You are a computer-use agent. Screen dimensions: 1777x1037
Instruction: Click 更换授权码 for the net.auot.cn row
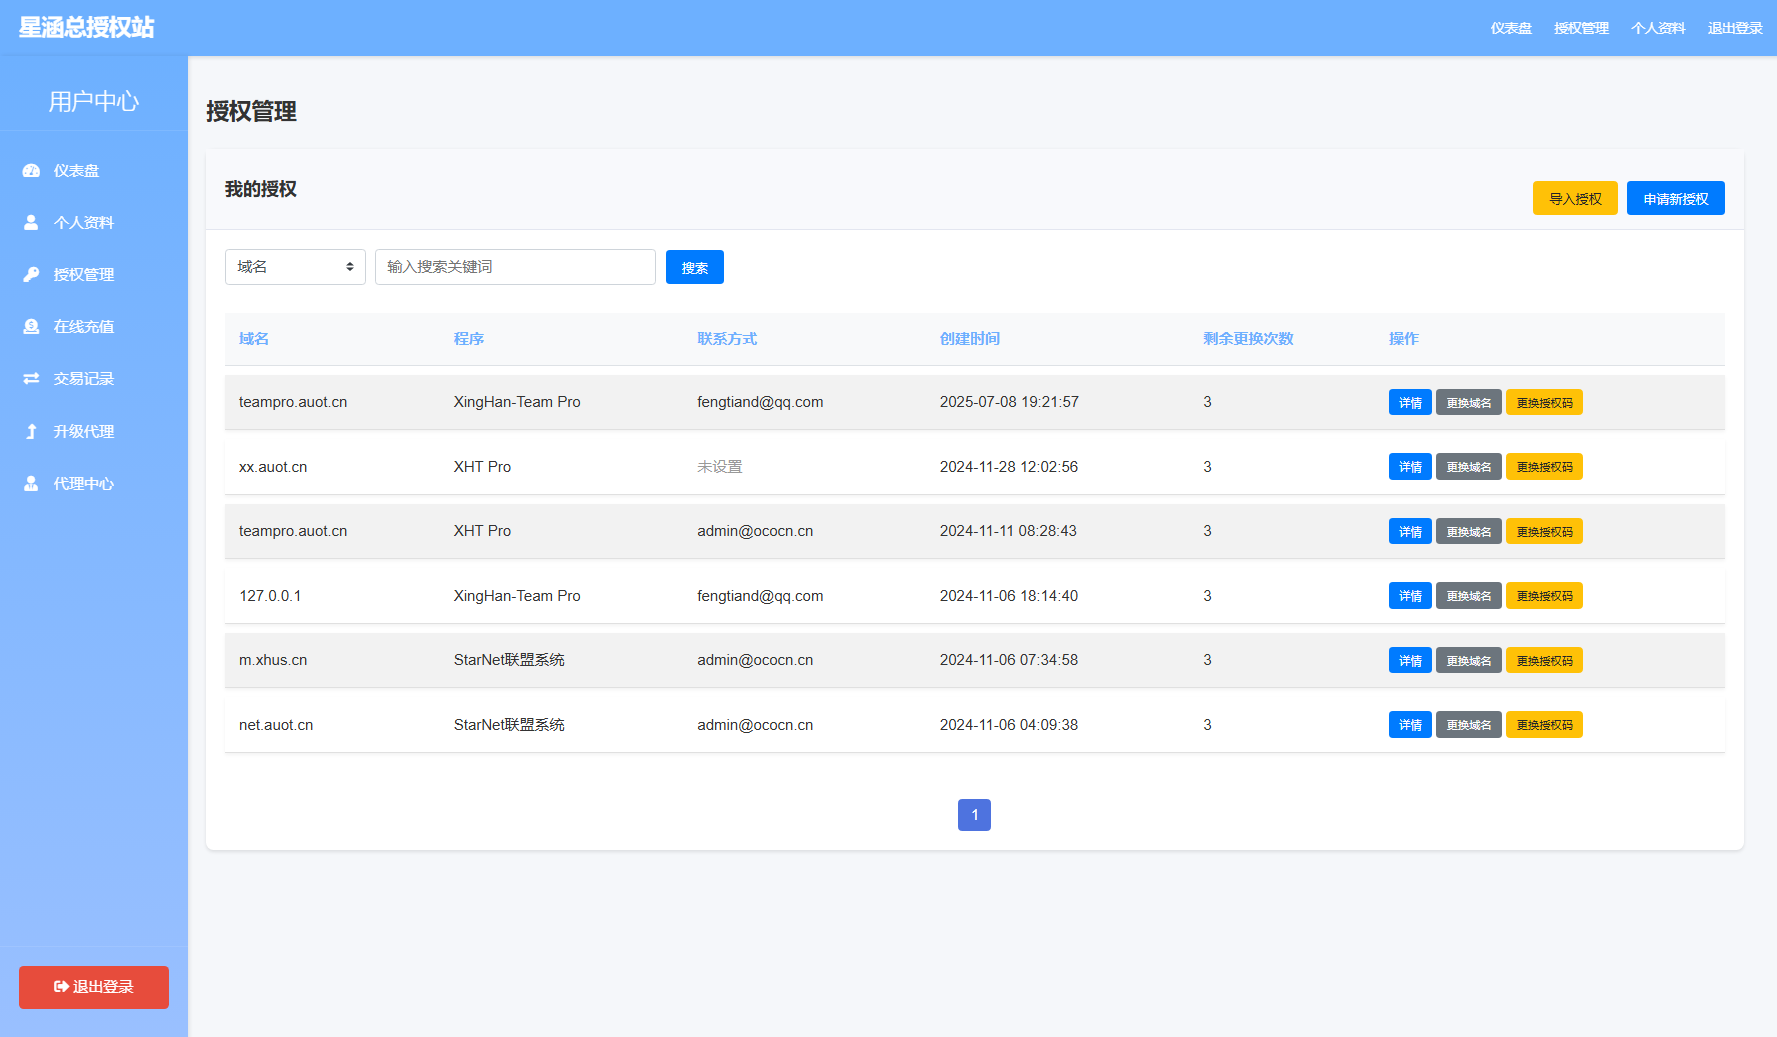[x=1543, y=725]
